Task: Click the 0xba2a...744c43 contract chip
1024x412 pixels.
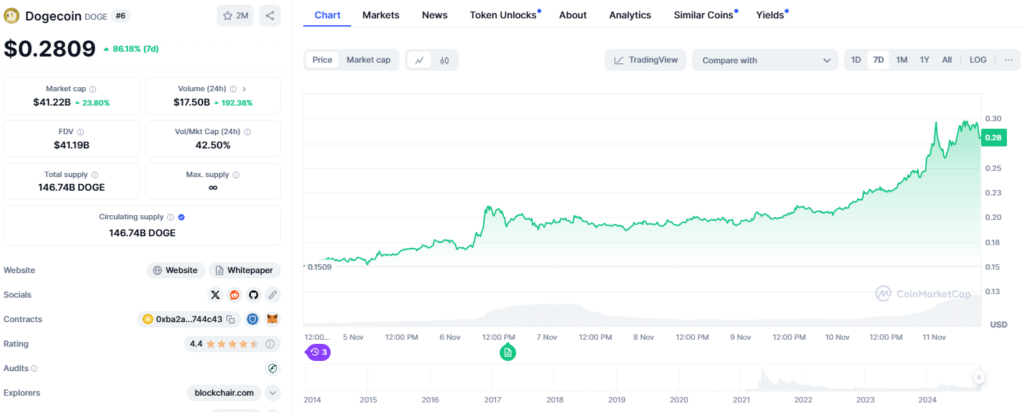Action: 189,319
